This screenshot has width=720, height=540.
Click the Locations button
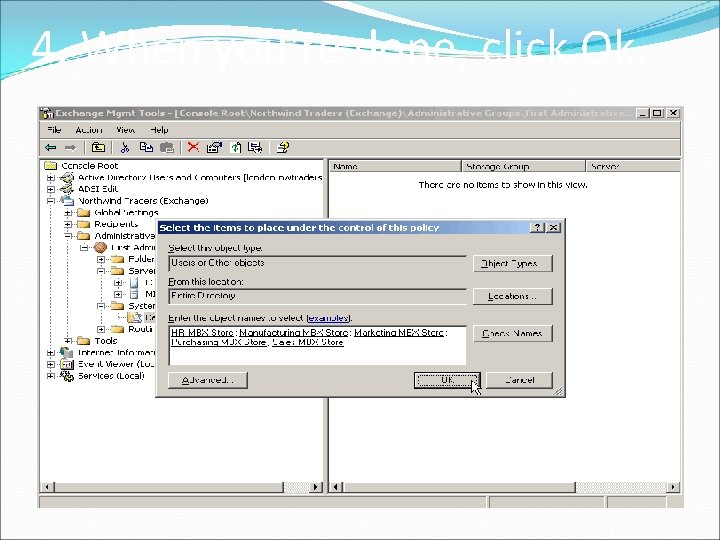tap(512, 296)
